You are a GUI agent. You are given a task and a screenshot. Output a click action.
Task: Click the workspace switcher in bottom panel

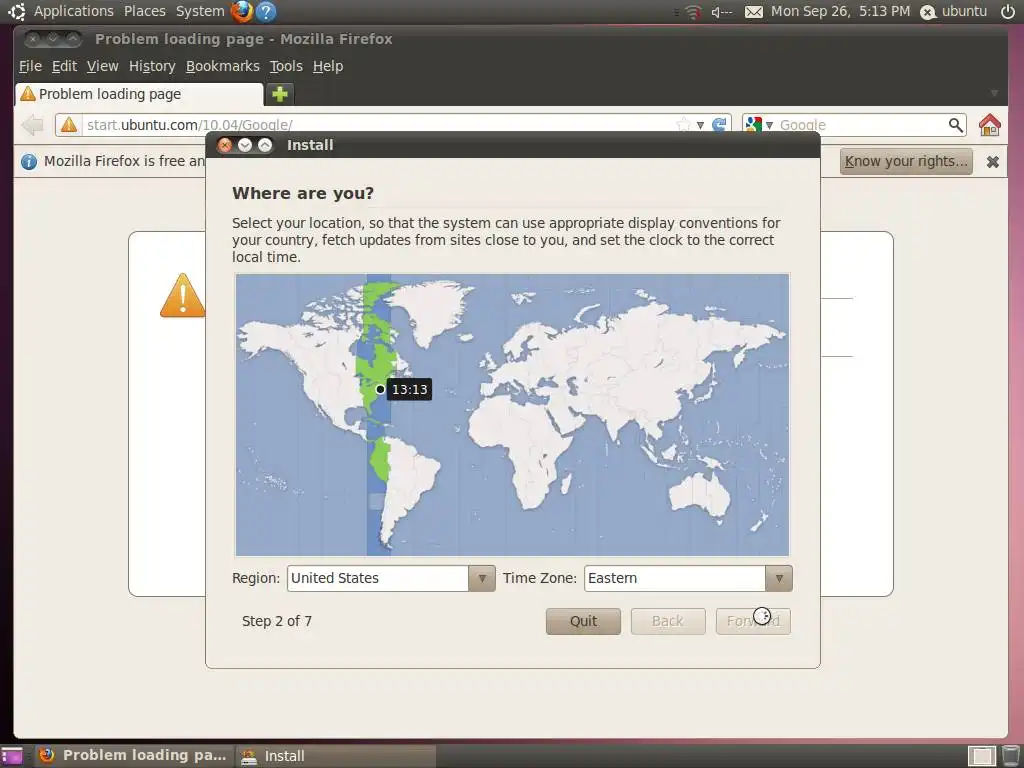click(x=982, y=756)
